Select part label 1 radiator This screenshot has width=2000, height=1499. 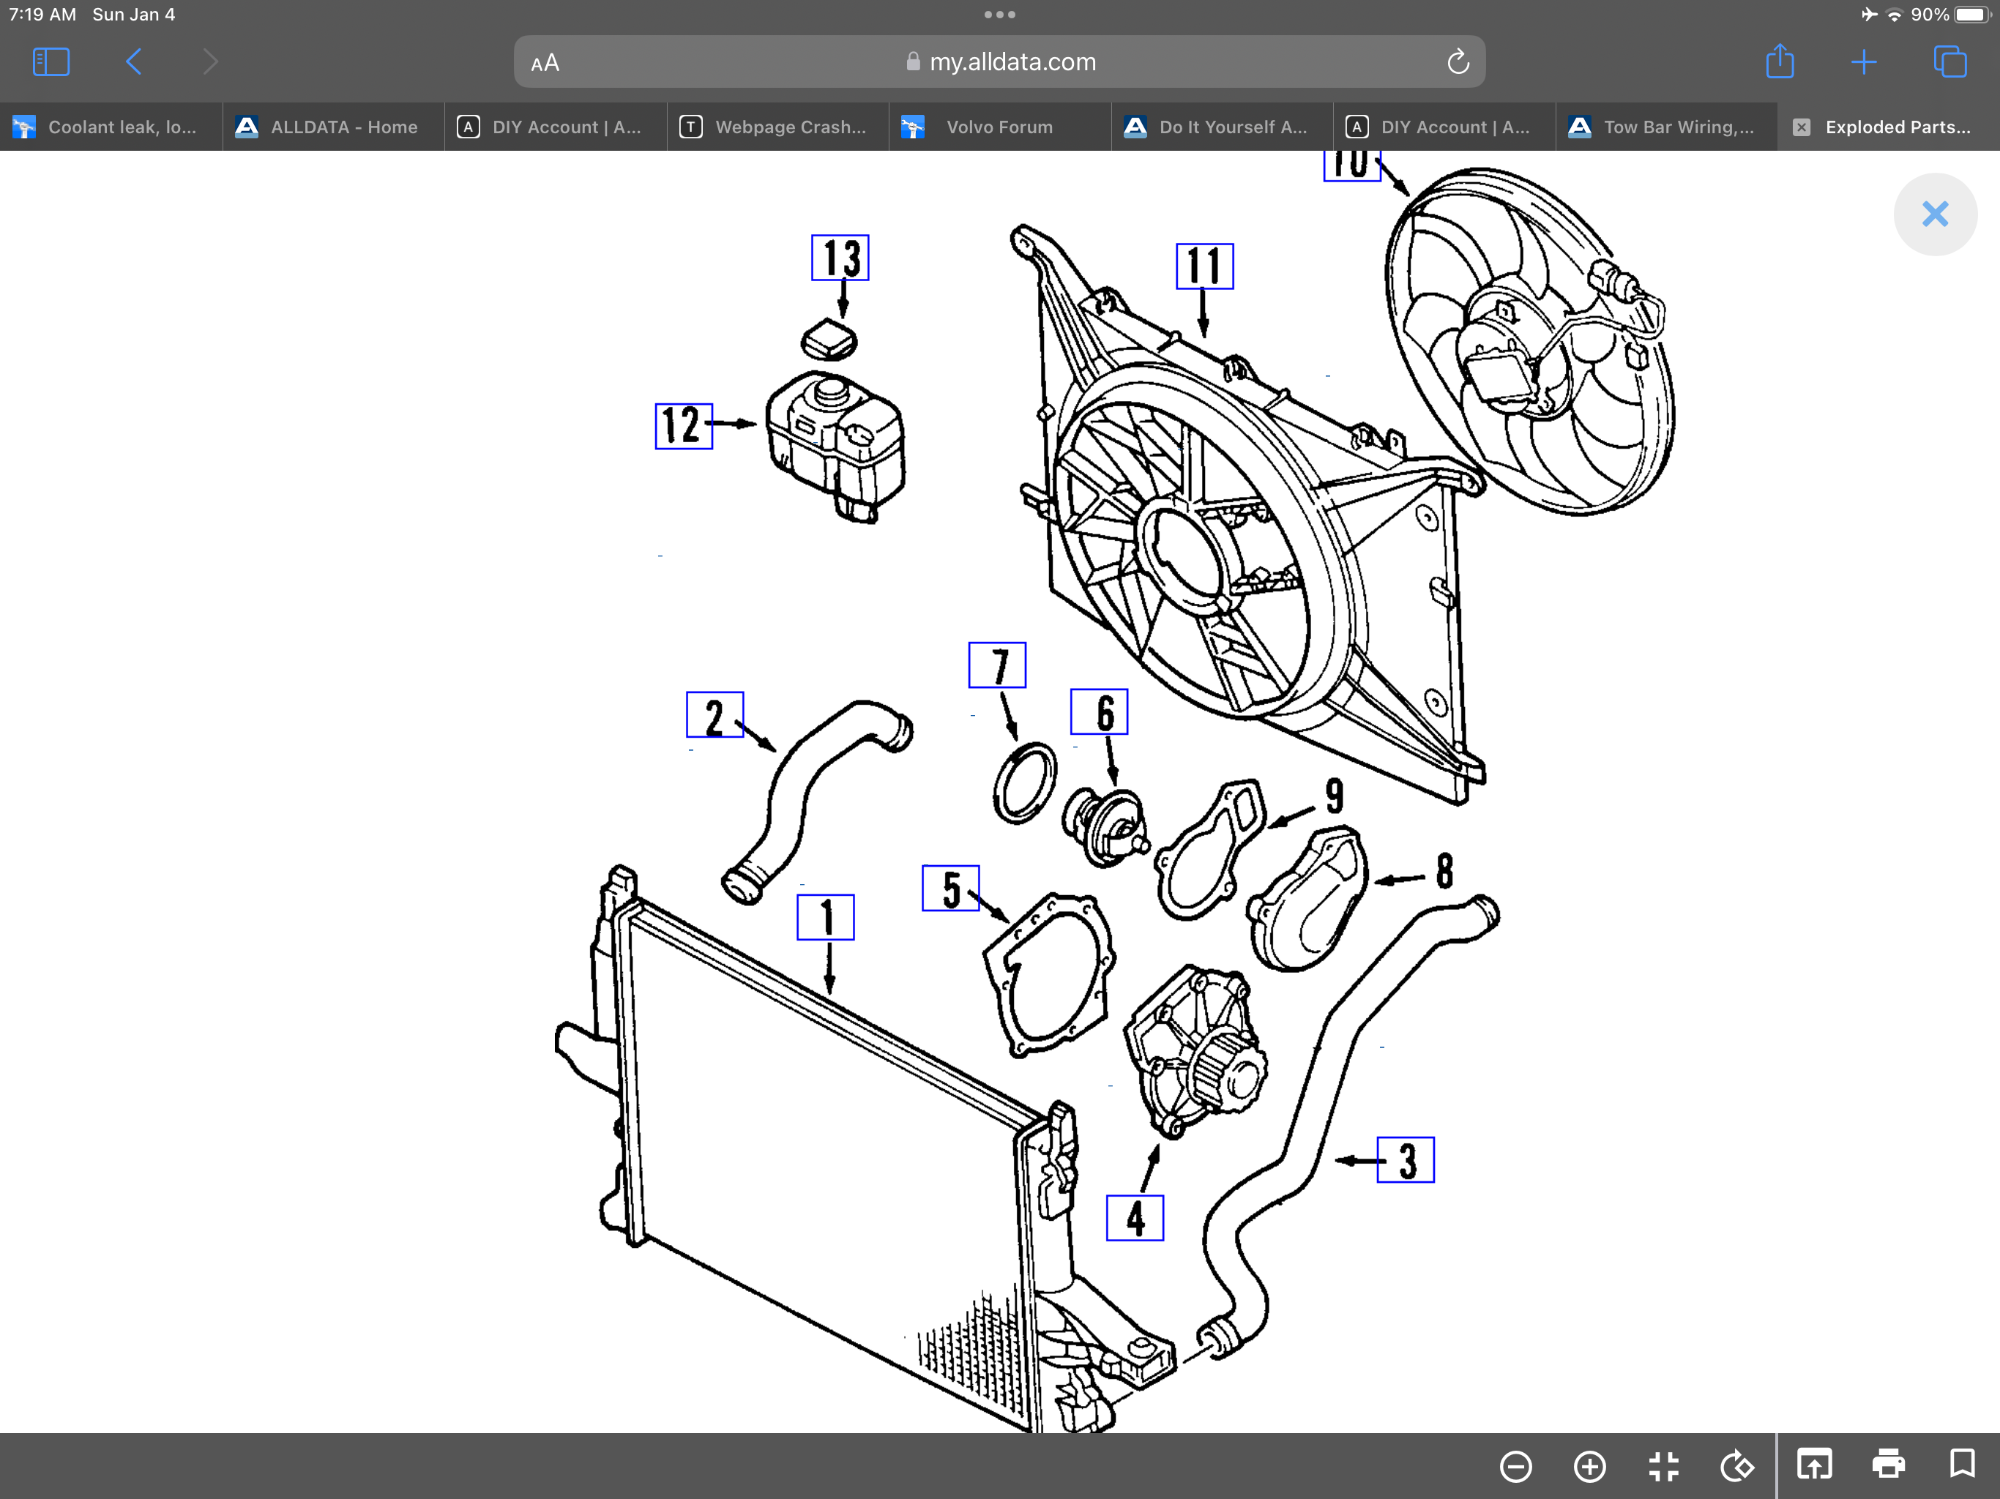(825, 917)
